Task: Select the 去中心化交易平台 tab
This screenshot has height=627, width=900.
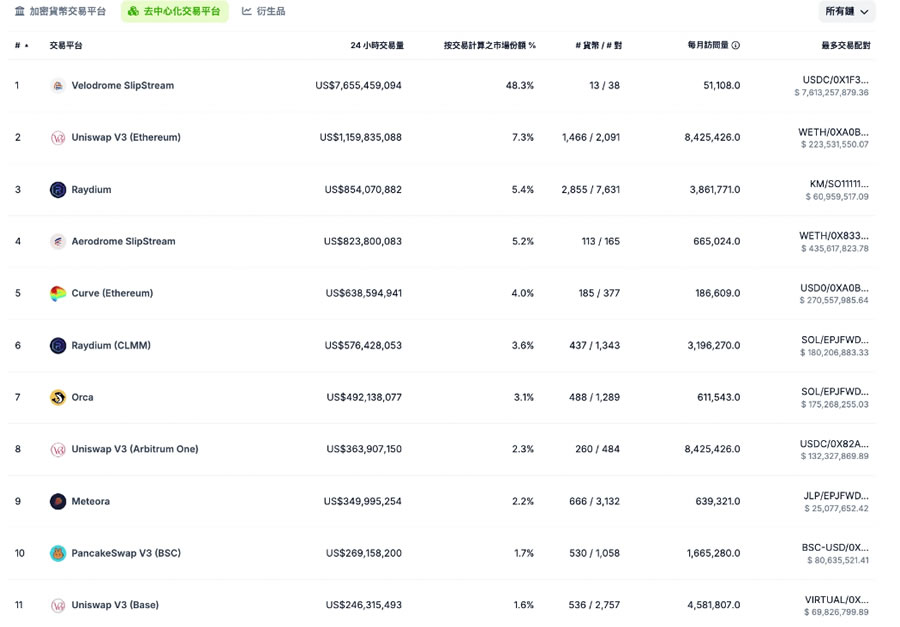Action: click(174, 11)
